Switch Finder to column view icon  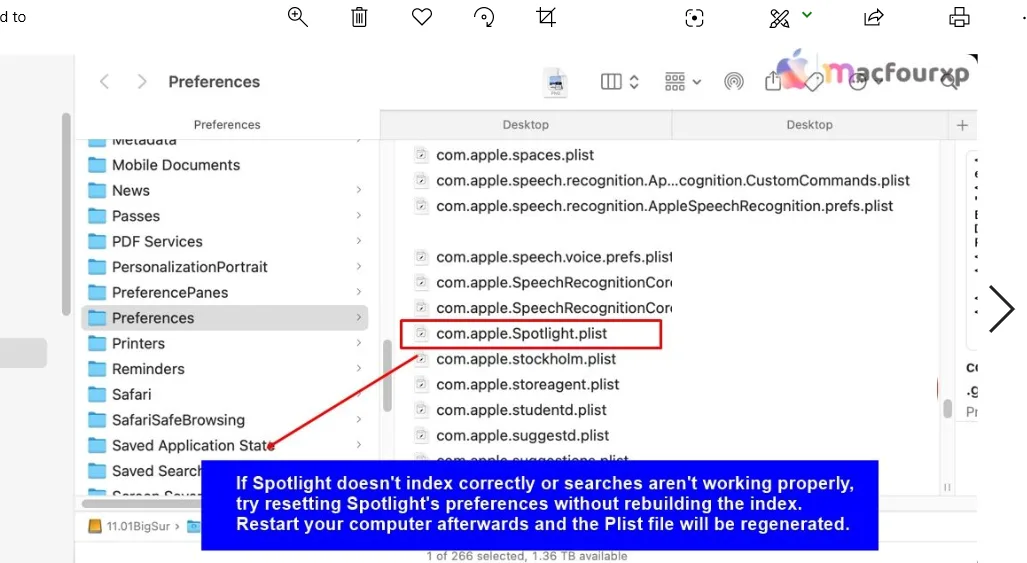coord(611,81)
